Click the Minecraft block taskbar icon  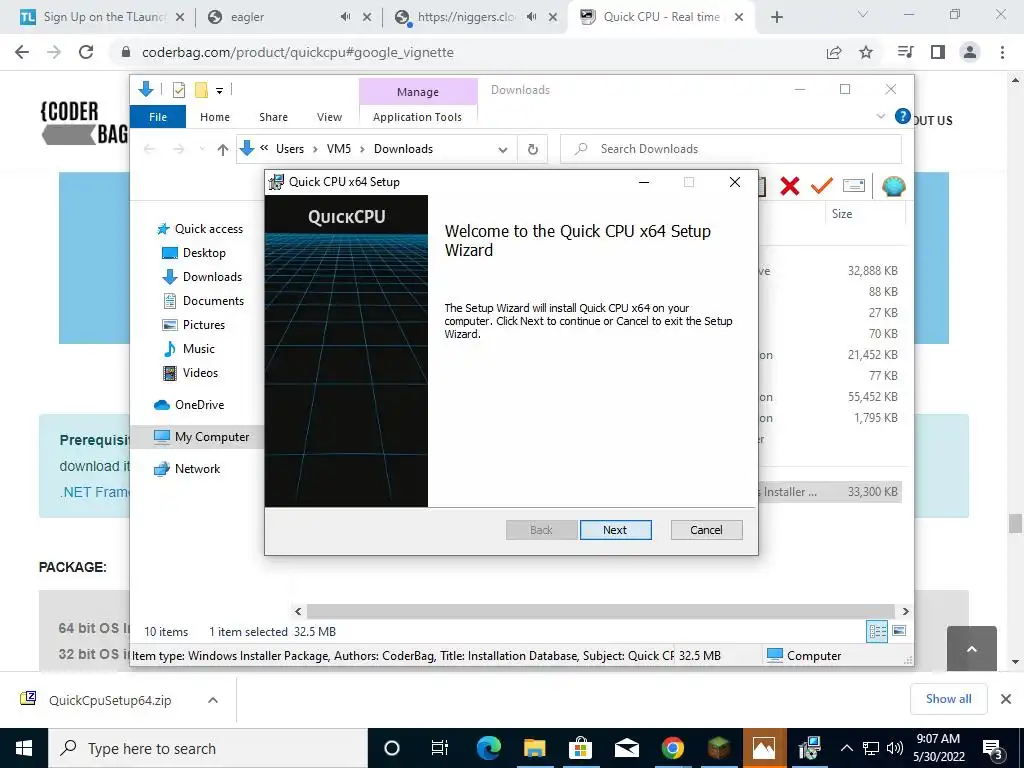[x=718, y=748]
